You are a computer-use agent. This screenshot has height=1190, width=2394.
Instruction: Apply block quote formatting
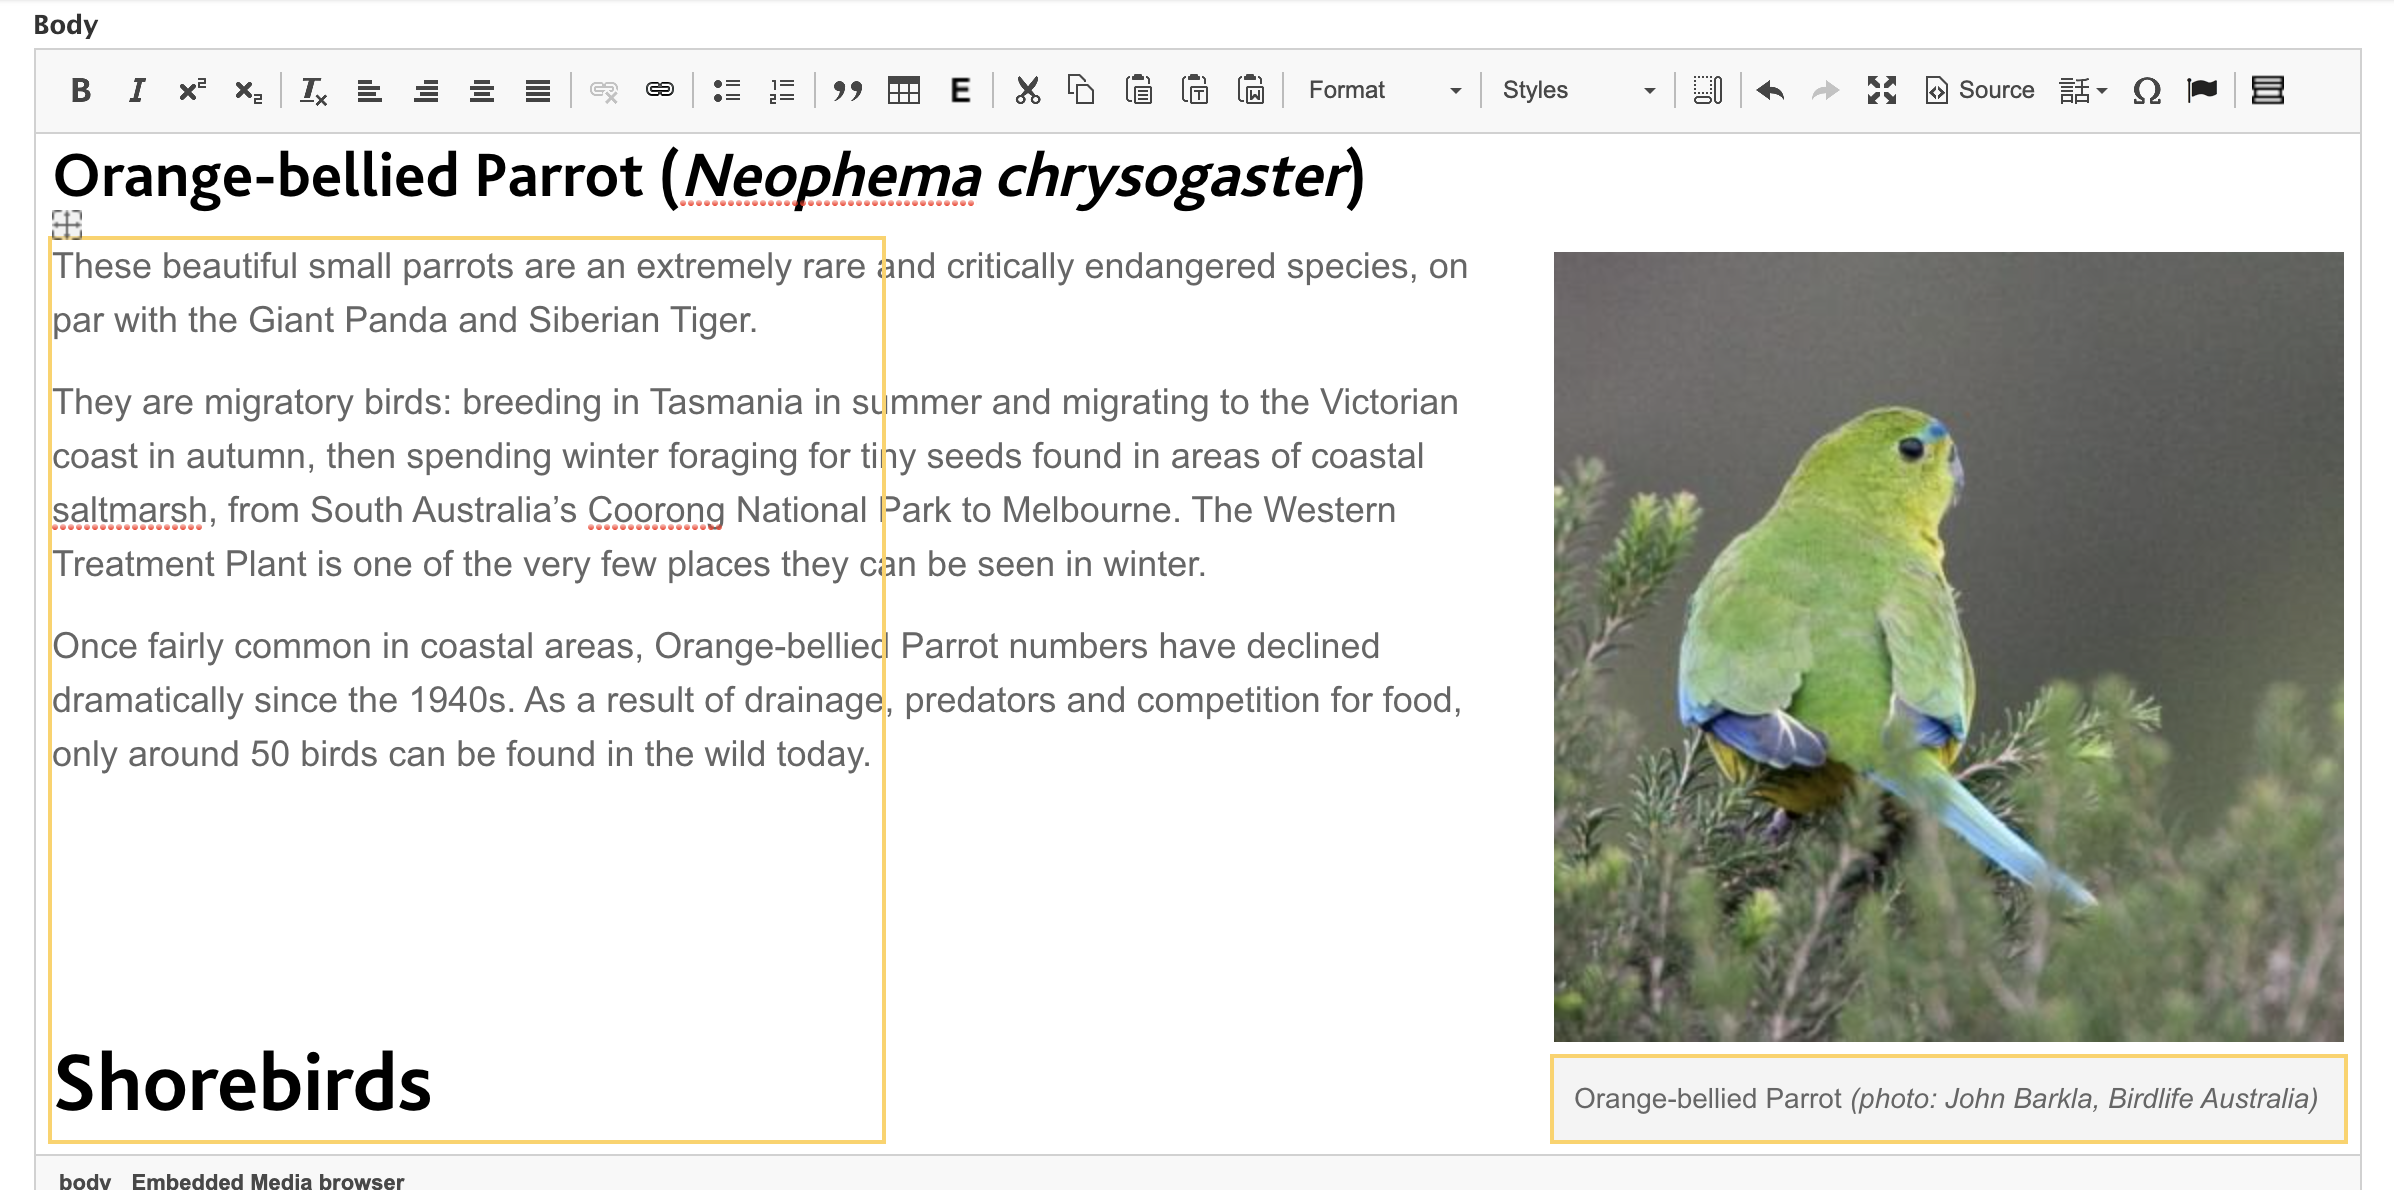point(847,91)
